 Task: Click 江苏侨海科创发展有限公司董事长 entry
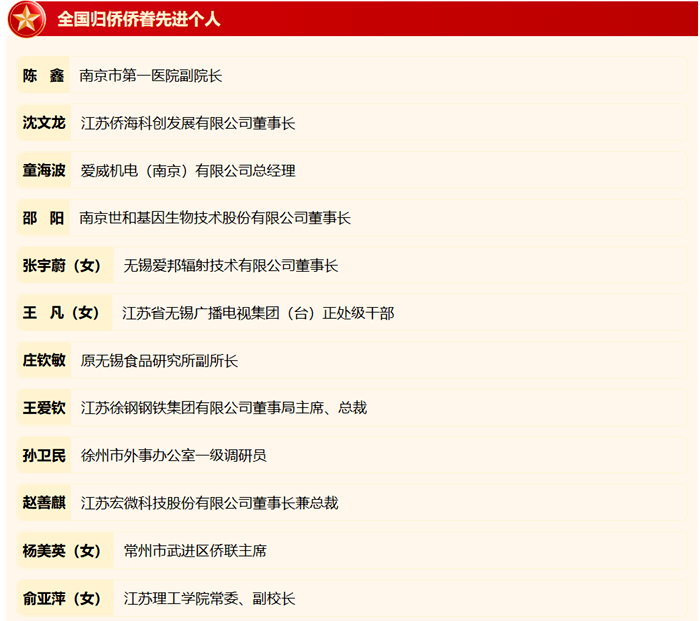pos(187,123)
